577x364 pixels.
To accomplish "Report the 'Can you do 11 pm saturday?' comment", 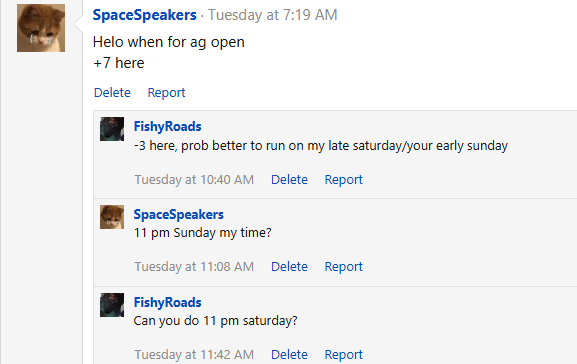I will coord(343,354).
